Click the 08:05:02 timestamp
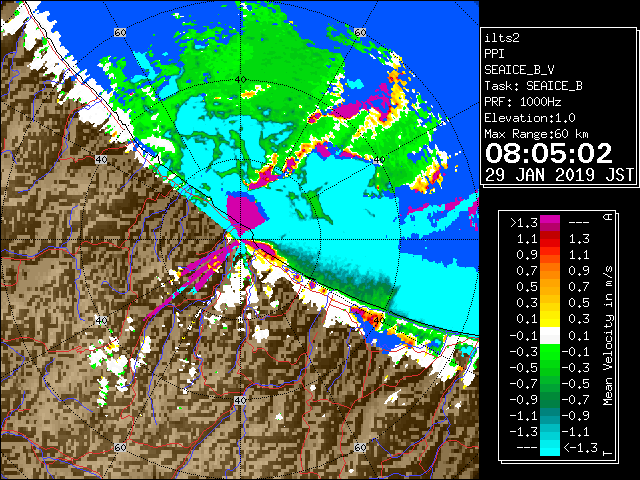This screenshot has width=640, height=480. (x=549, y=153)
